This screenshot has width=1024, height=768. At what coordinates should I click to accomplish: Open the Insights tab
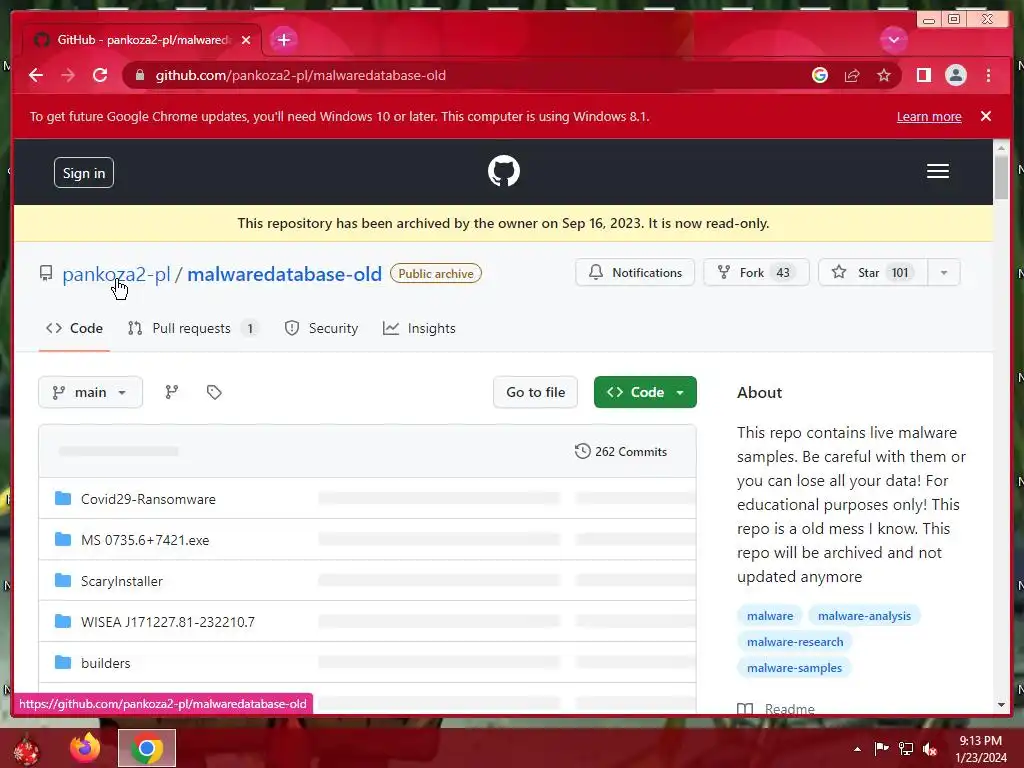coord(419,328)
